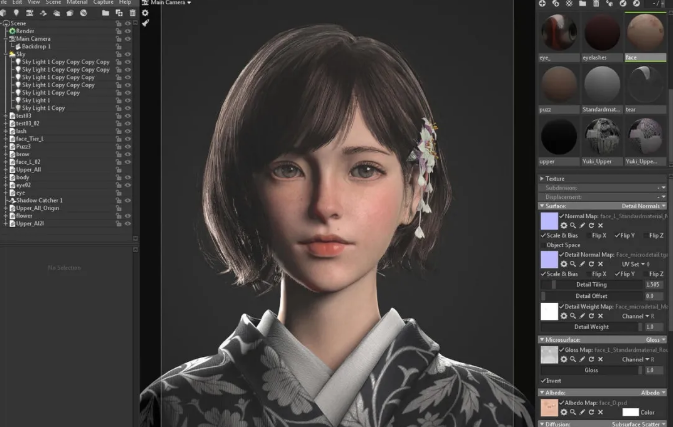The image size is (673, 427).
Task: Select the Shadow Catcher 1 object
Action: click(x=39, y=200)
